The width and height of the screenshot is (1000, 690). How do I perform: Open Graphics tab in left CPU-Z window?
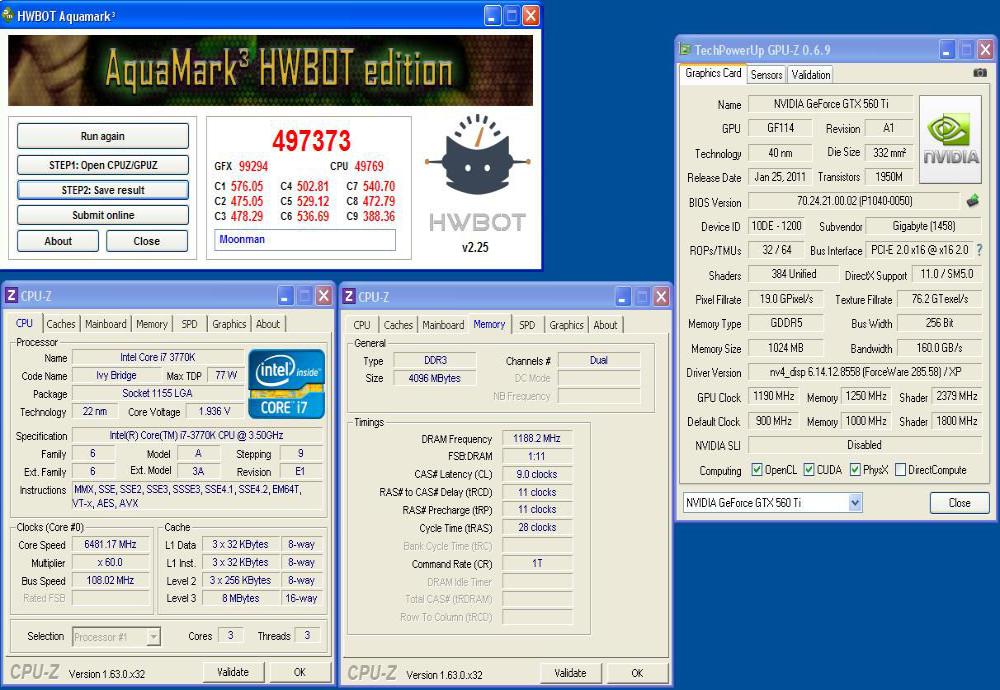click(x=229, y=324)
